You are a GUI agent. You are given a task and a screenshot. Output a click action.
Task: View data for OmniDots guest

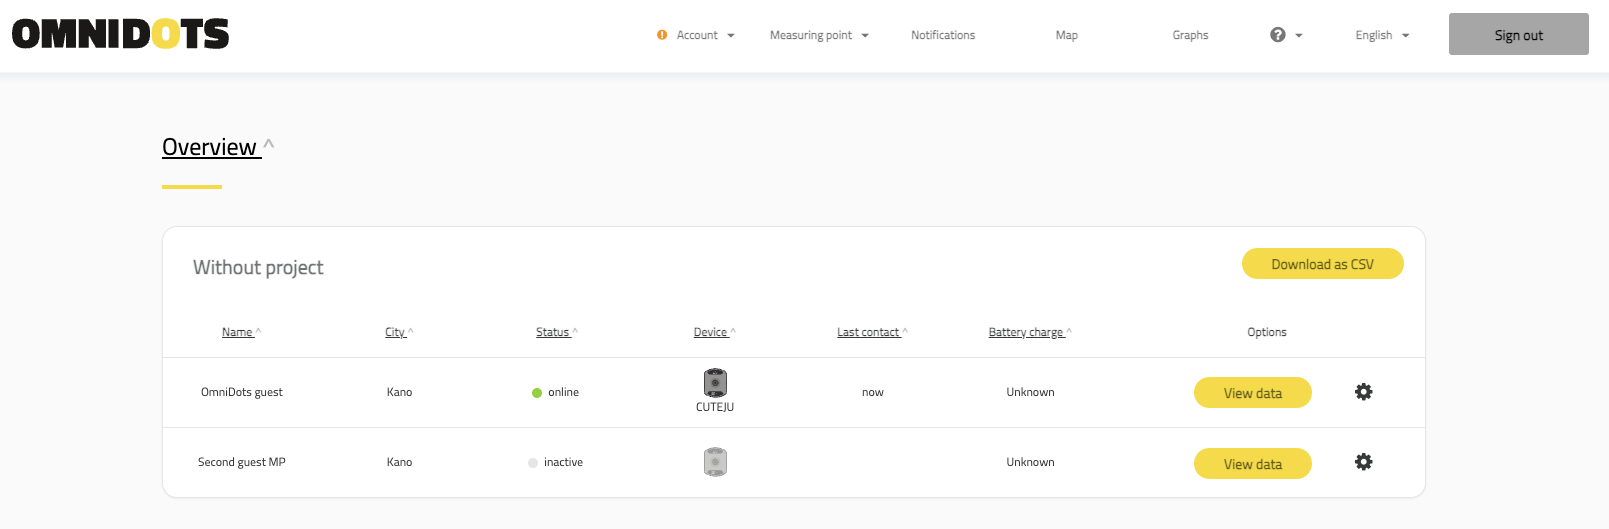pyautogui.click(x=1252, y=393)
